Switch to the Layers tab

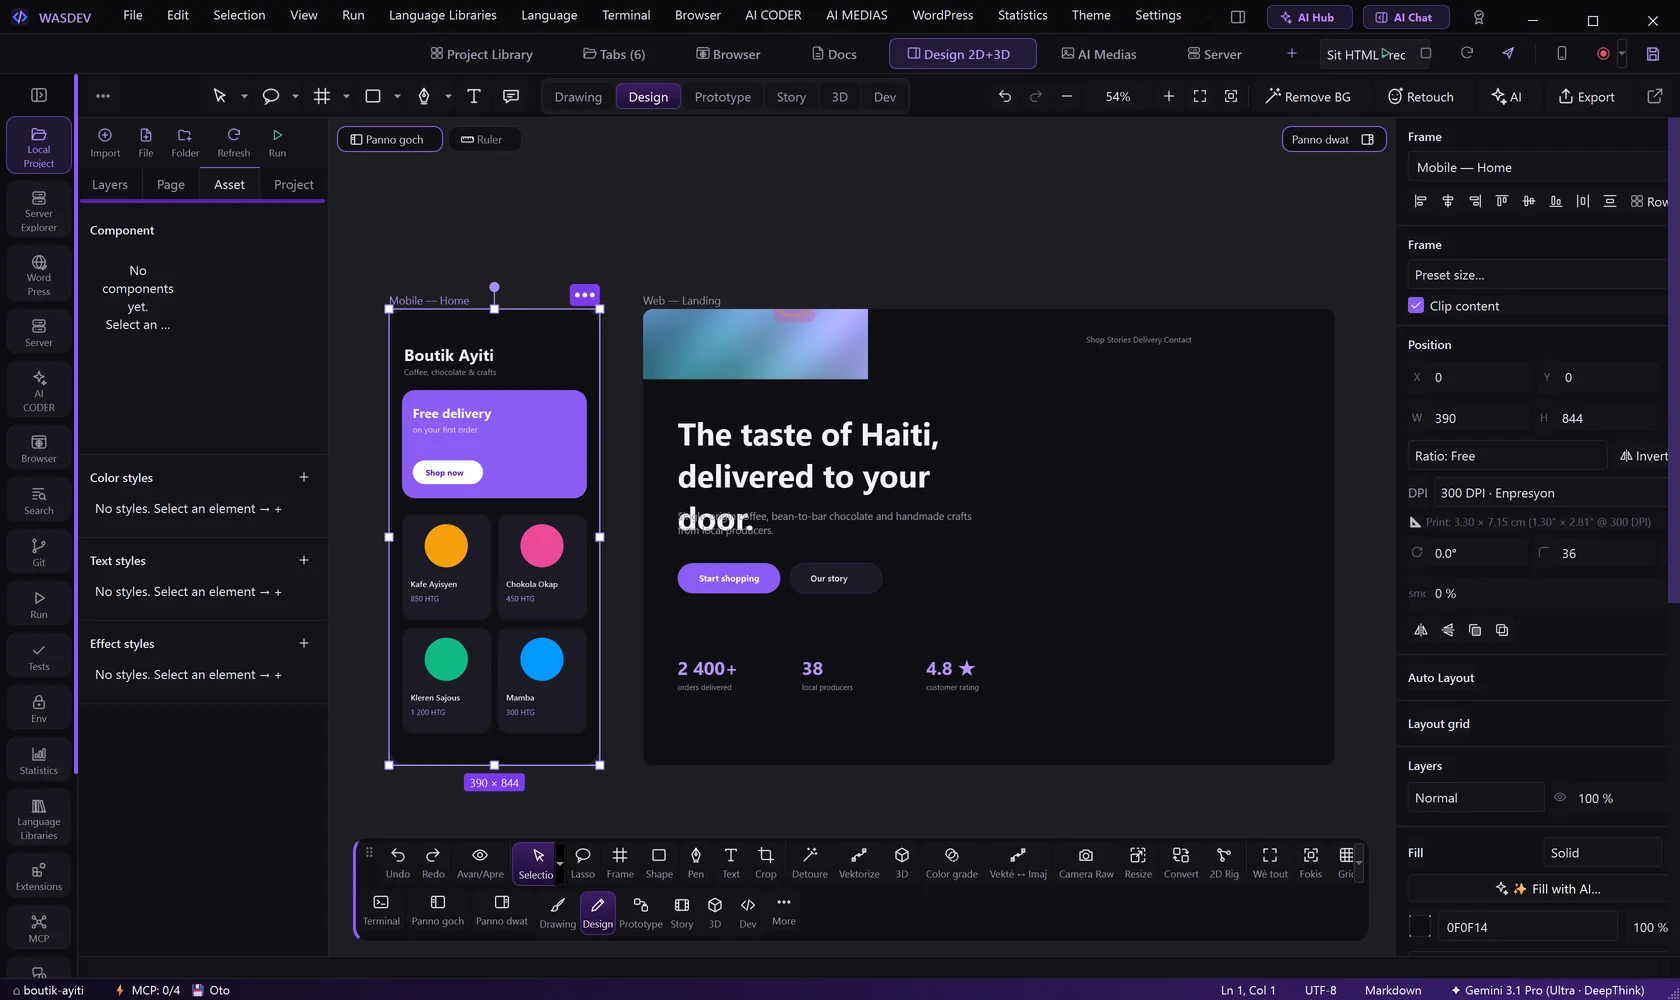(x=110, y=185)
